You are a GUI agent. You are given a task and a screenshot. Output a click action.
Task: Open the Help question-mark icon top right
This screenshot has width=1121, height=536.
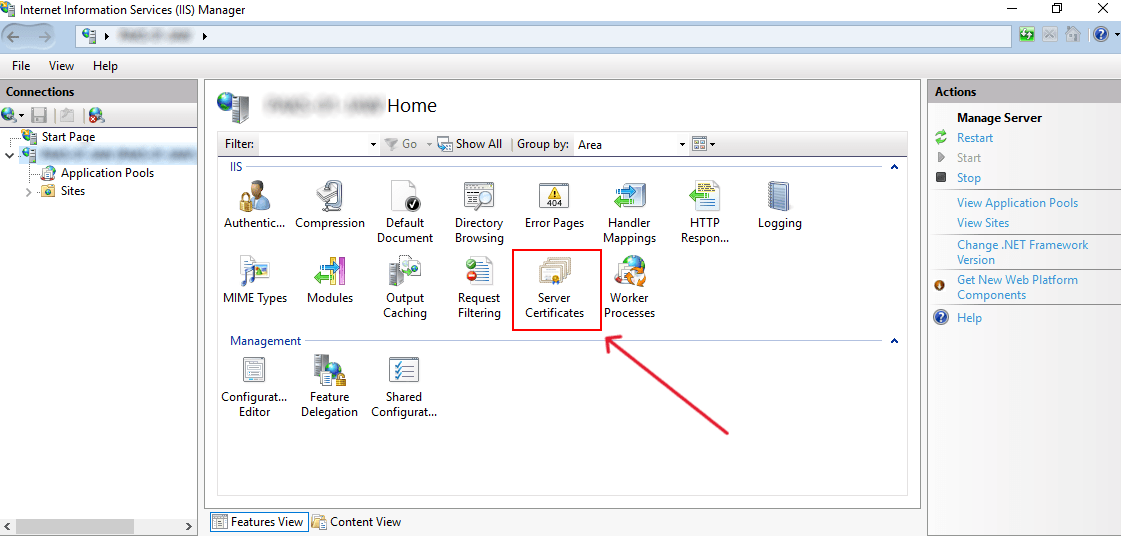(x=1100, y=34)
